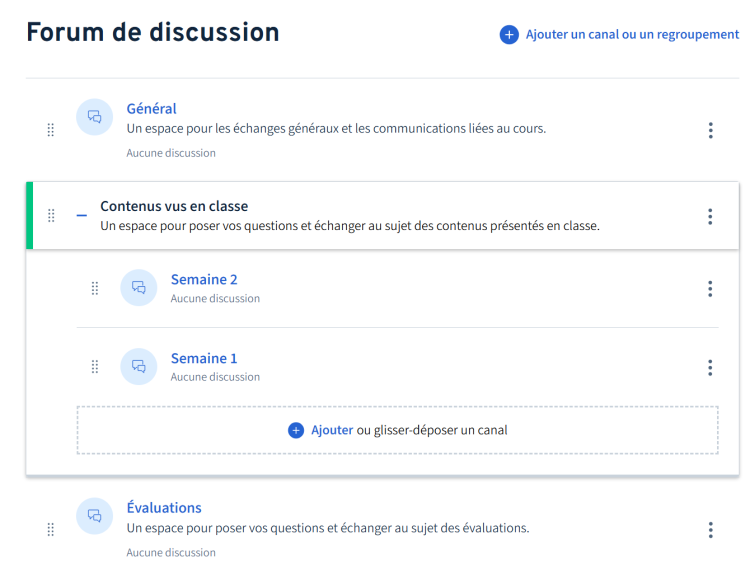Click Ajouter in the dashed drop zone
750x572 pixels.
click(x=332, y=430)
